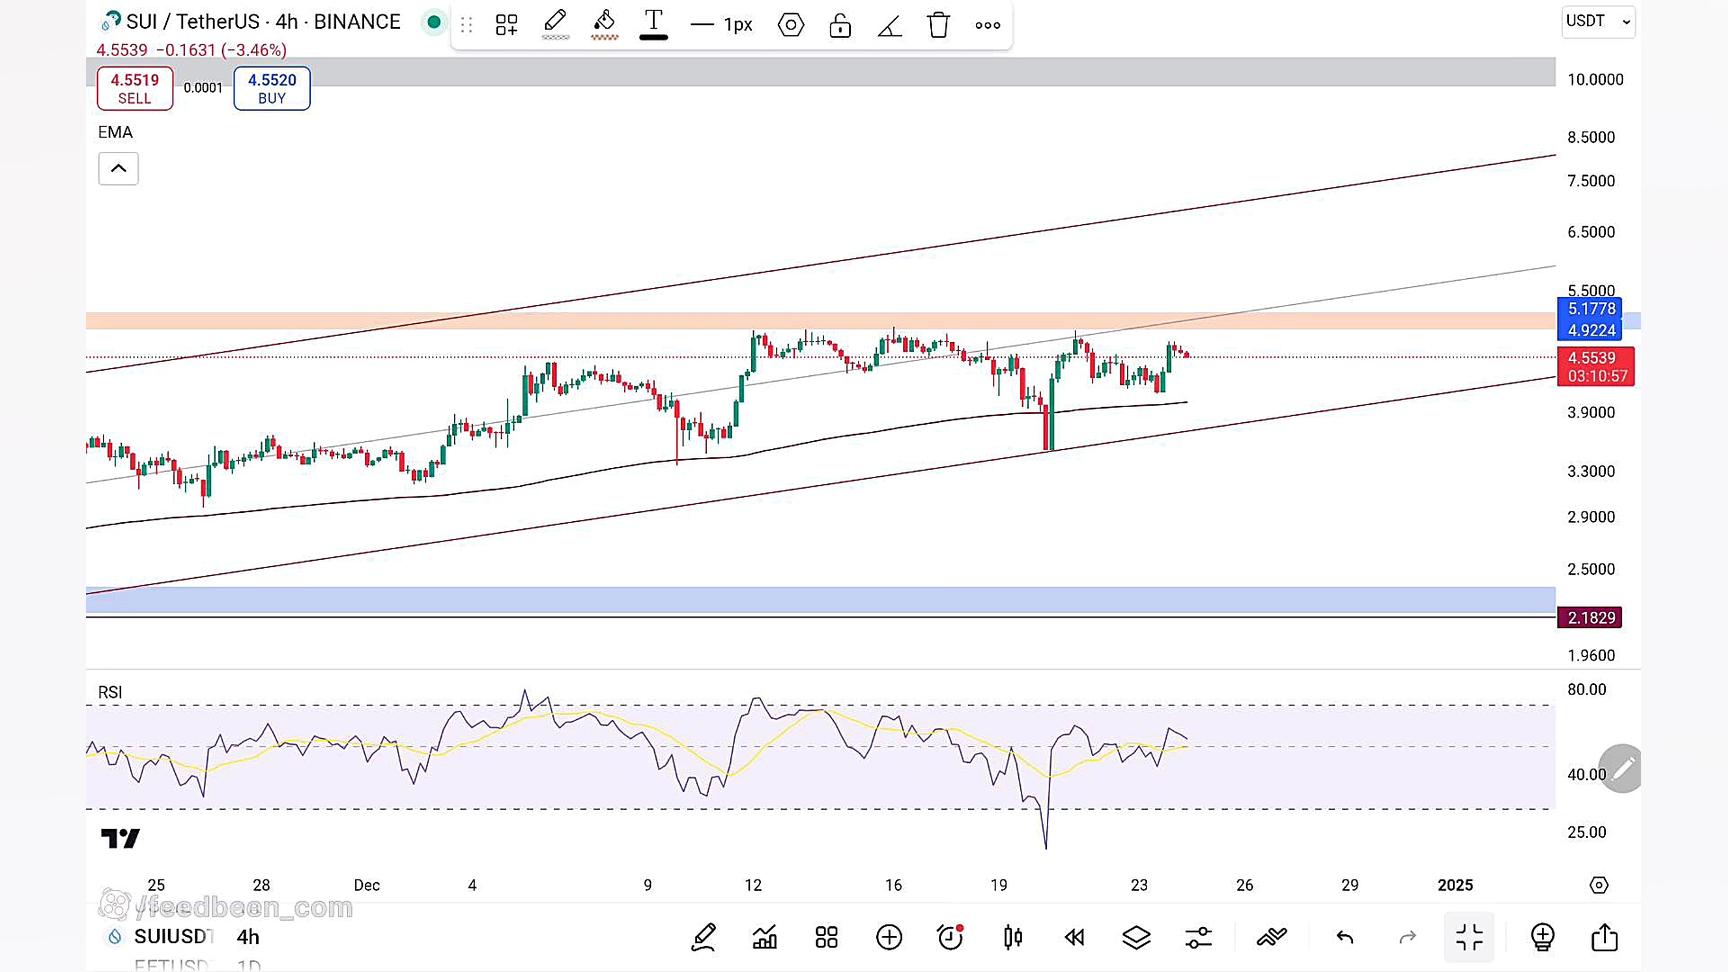The image size is (1728, 972).
Task: Click the RSI indicator label
Action: 110,692
